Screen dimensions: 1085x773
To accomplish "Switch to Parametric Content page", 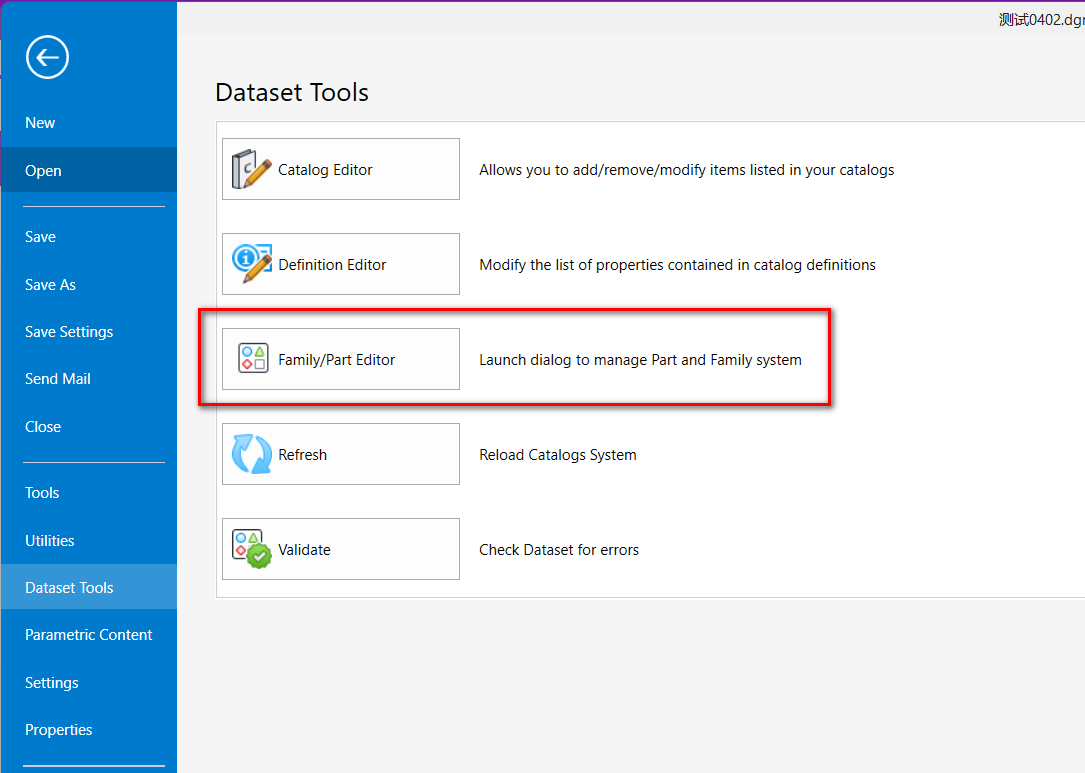I will (89, 635).
